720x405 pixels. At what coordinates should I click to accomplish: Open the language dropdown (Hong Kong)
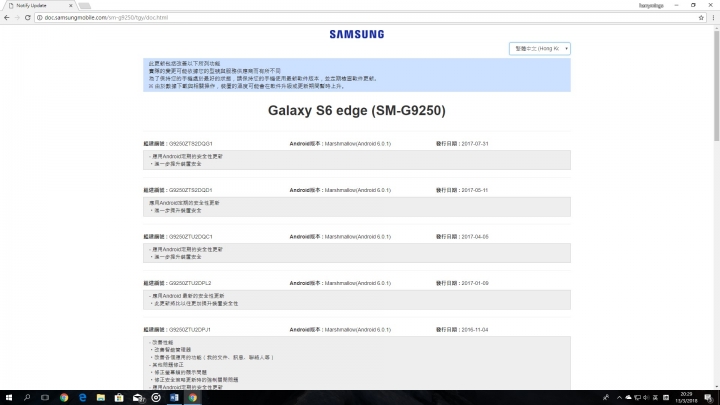[x=540, y=48]
